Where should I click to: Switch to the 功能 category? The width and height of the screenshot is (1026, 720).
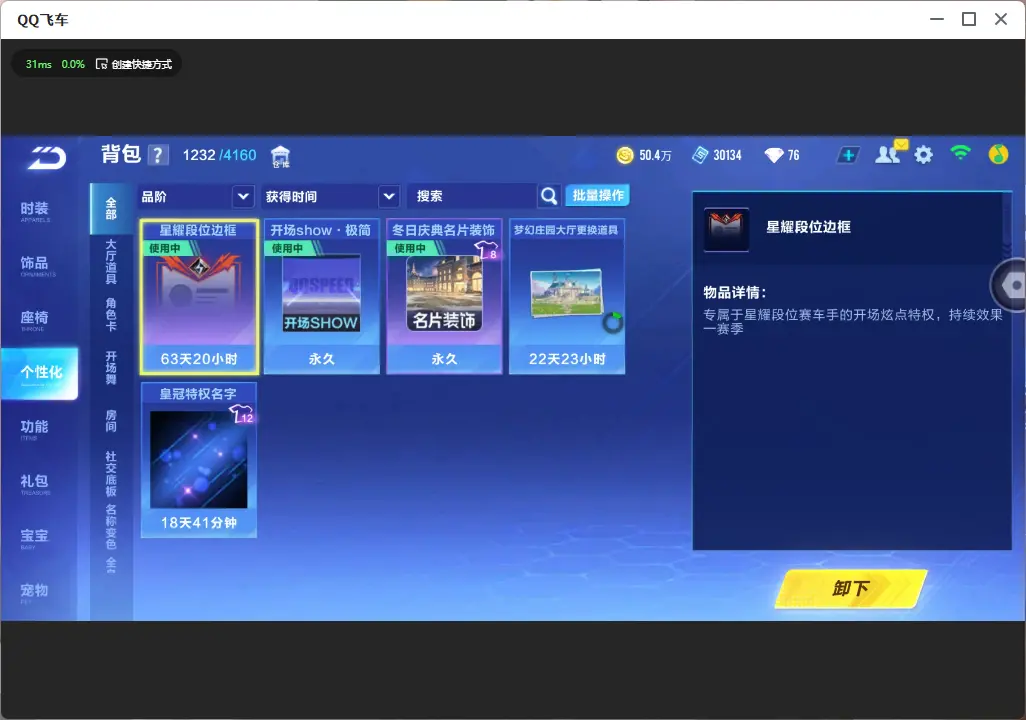click(35, 429)
